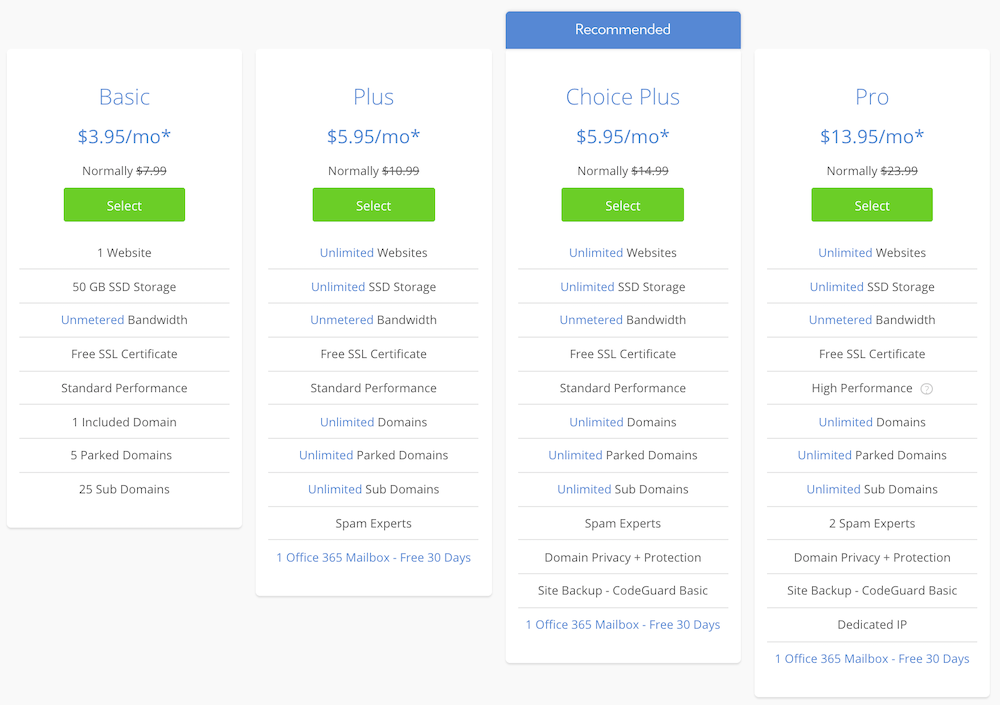Click the Choice Plus plan heading
This screenshot has width=1000, height=705.
point(623,97)
